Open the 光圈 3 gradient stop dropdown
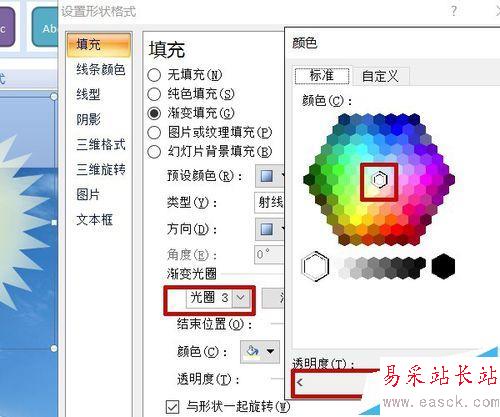500x417 pixels. 242,297
